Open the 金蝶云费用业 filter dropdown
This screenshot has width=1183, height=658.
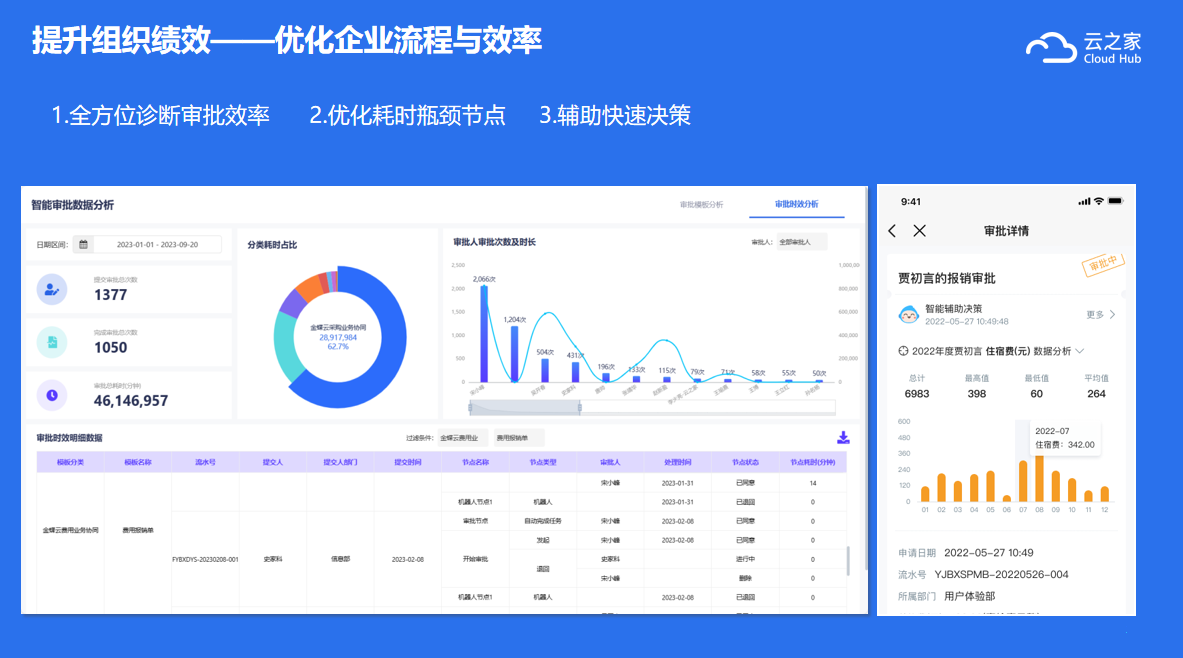coord(463,437)
